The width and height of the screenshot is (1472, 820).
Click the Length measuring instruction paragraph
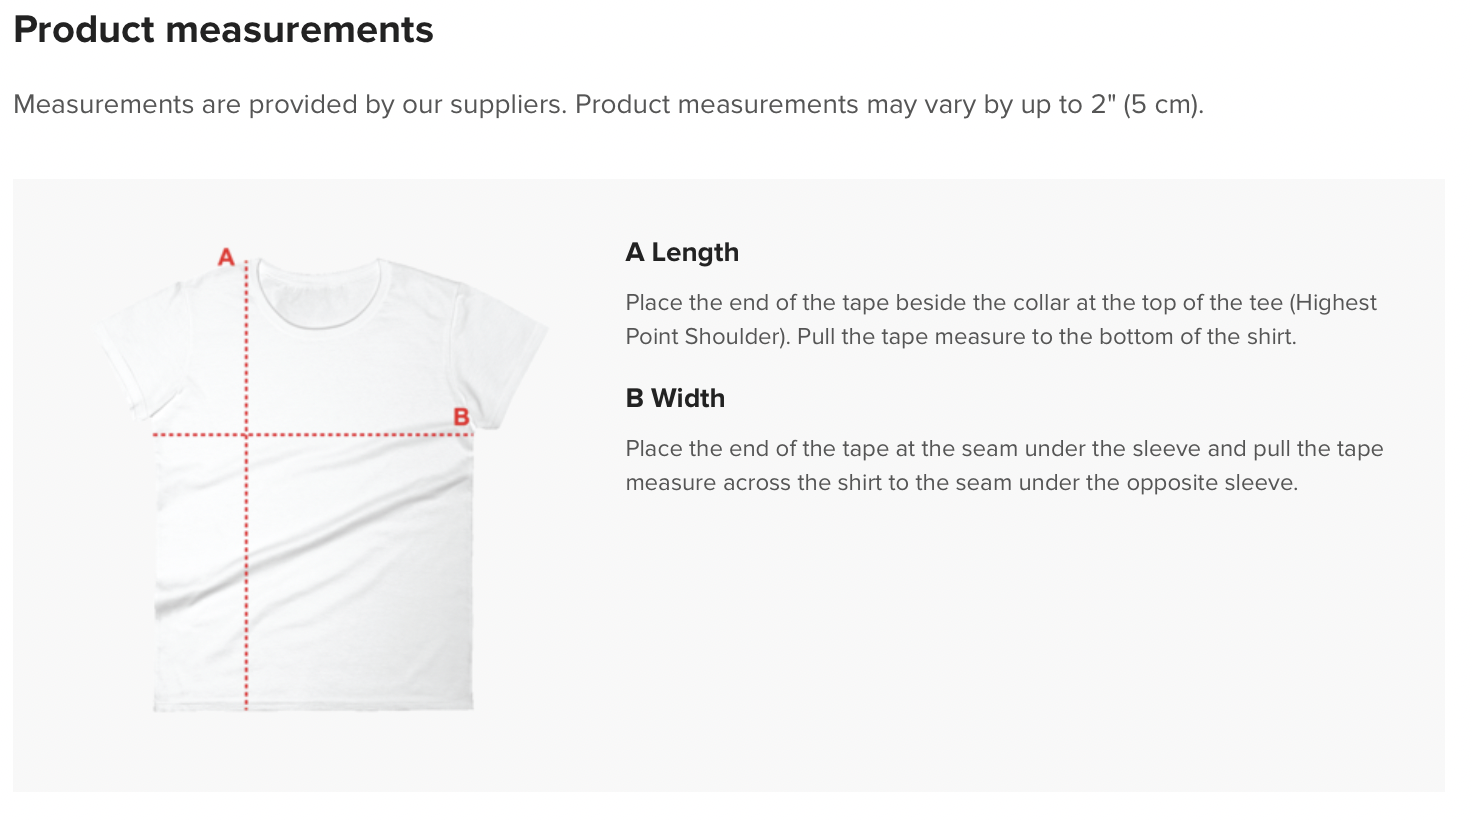coord(1001,319)
